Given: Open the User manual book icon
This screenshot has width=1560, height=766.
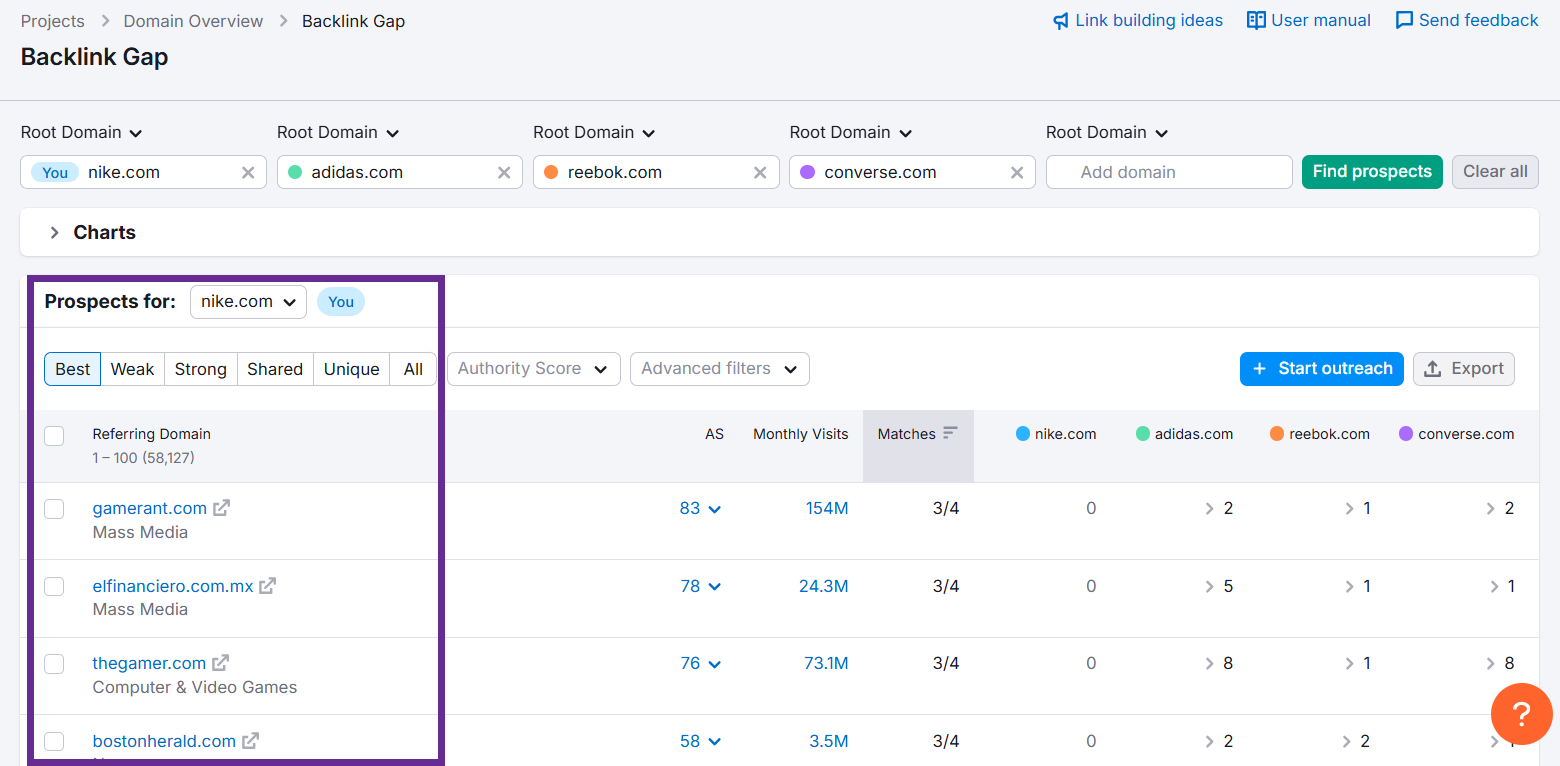Looking at the screenshot, I should click(1256, 21).
